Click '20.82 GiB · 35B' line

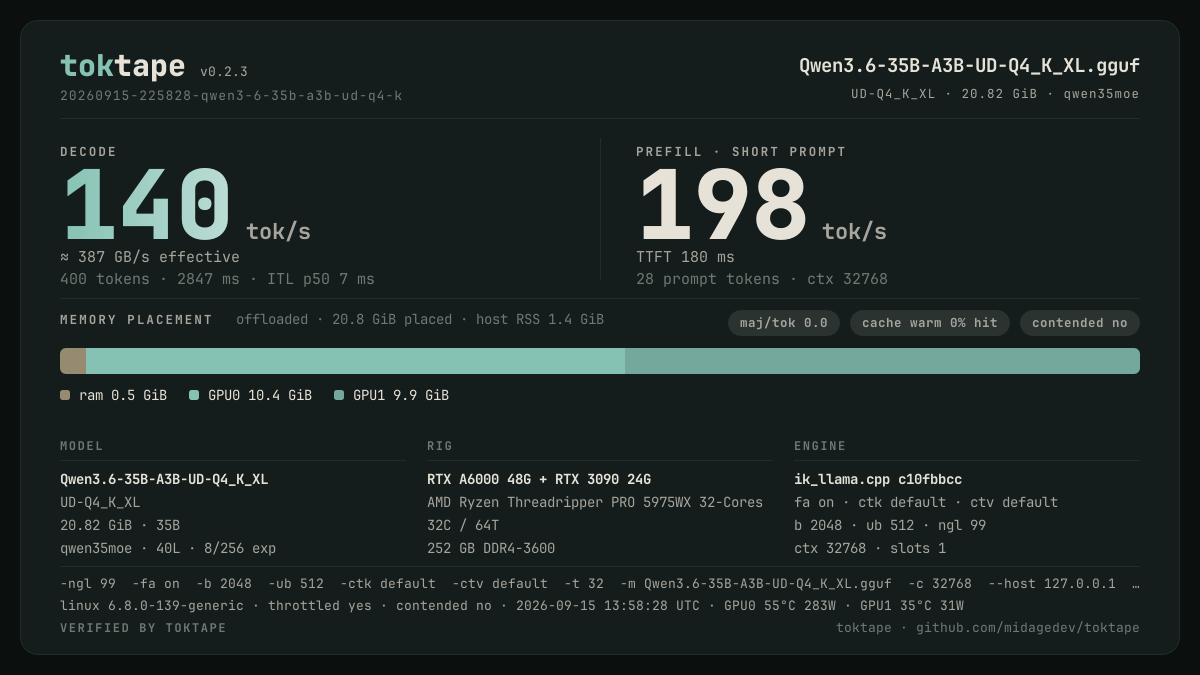click(x=120, y=525)
